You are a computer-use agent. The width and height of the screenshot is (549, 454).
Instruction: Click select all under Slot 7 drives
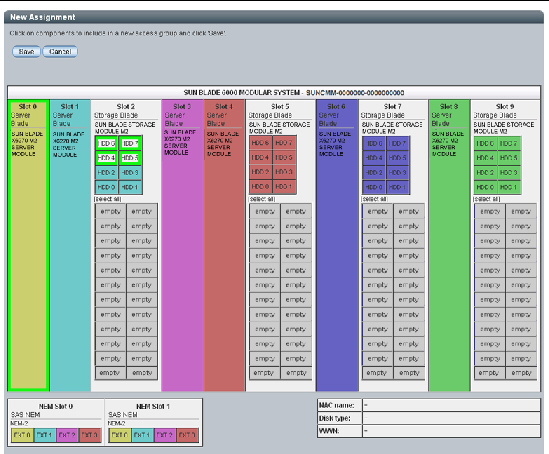[375, 199]
